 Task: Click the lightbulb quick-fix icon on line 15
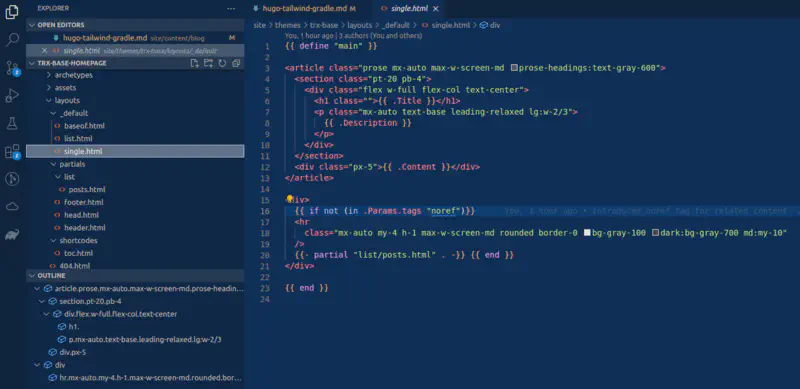pos(290,199)
